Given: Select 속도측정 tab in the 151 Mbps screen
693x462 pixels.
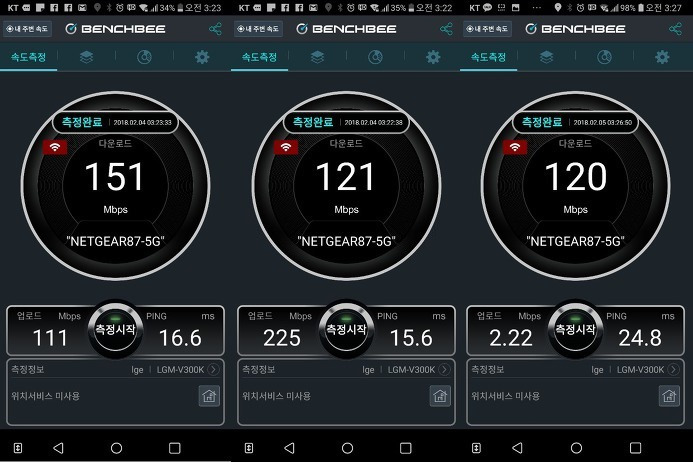Looking at the screenshot, I should [28, 57].
